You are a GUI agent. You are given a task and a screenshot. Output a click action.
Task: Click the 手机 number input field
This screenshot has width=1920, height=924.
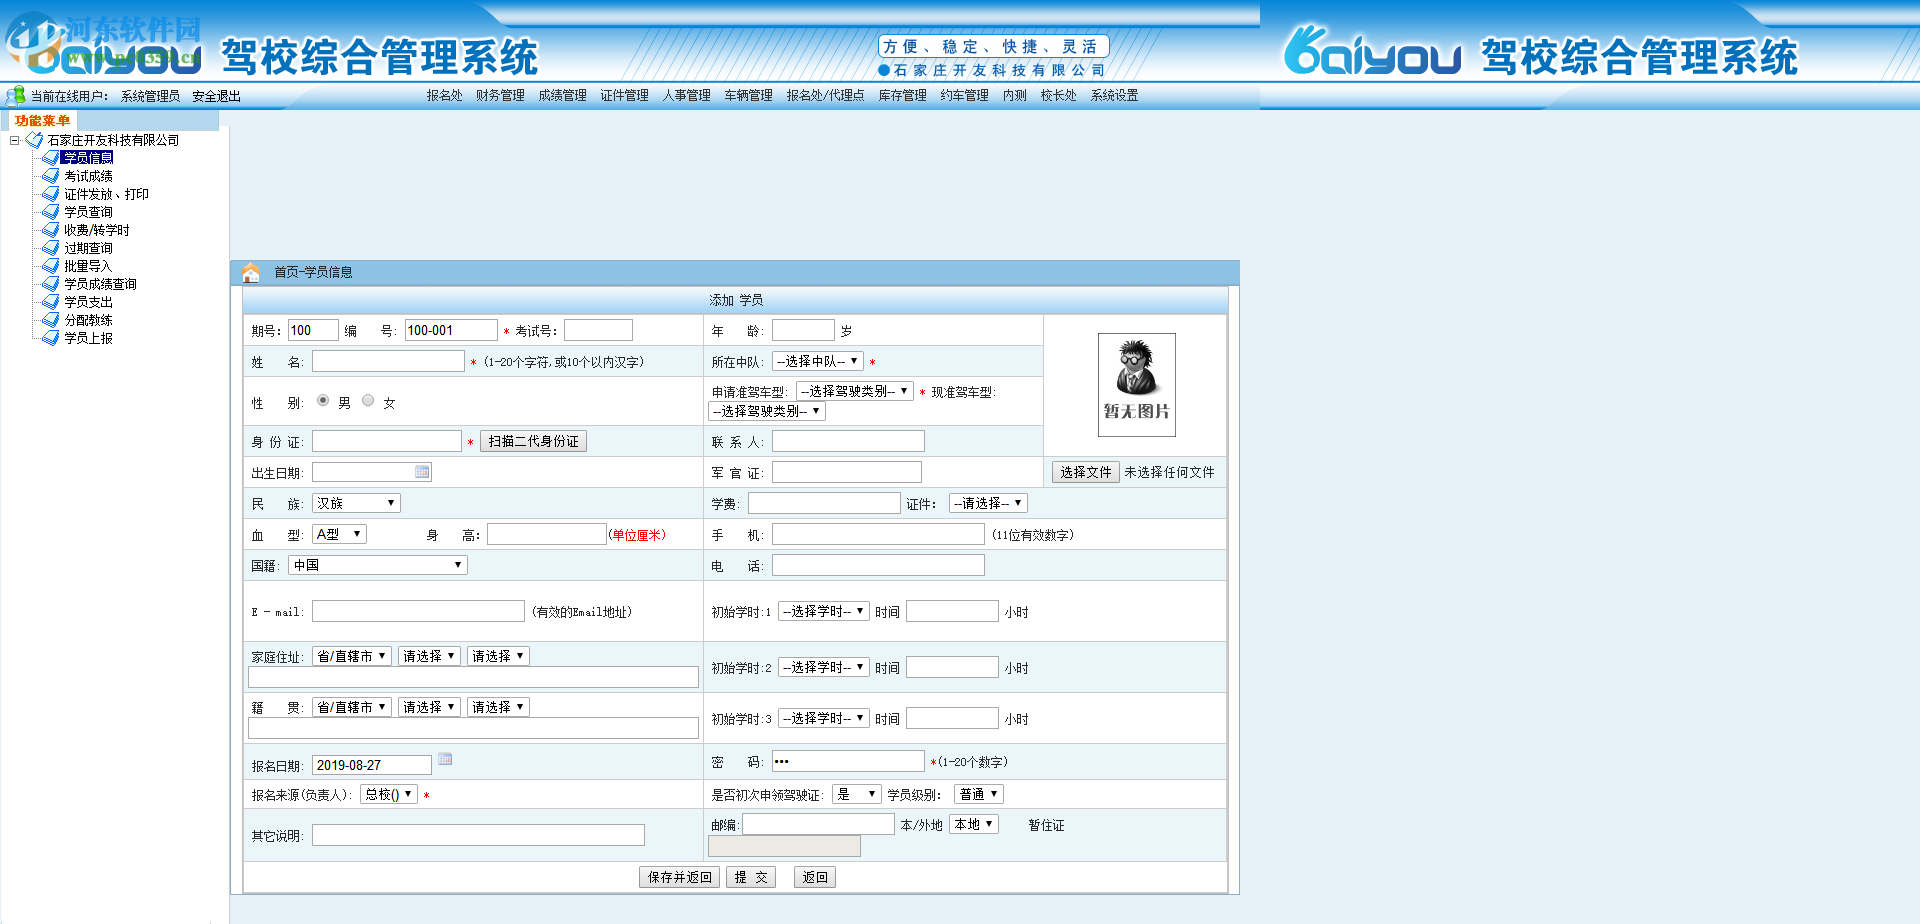878,534
